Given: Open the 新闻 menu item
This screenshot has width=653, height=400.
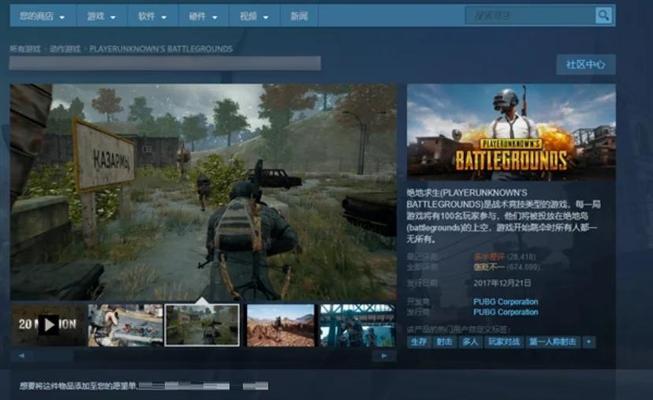Looking at the screenshot, I should pos(299,16).
